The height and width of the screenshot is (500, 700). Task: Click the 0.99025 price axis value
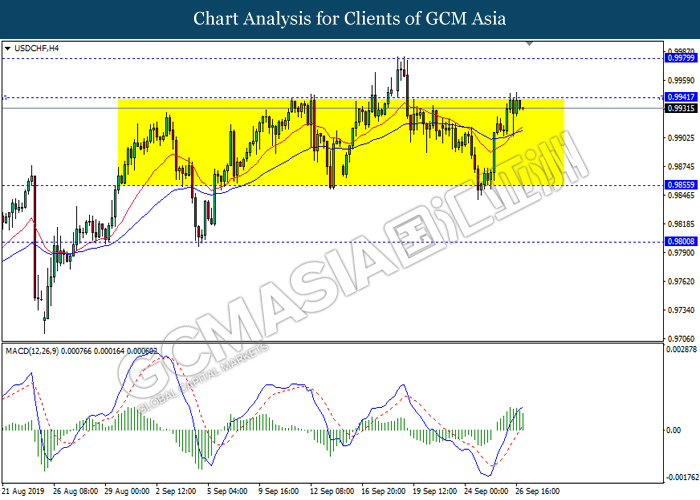click(x=681, y=138)
